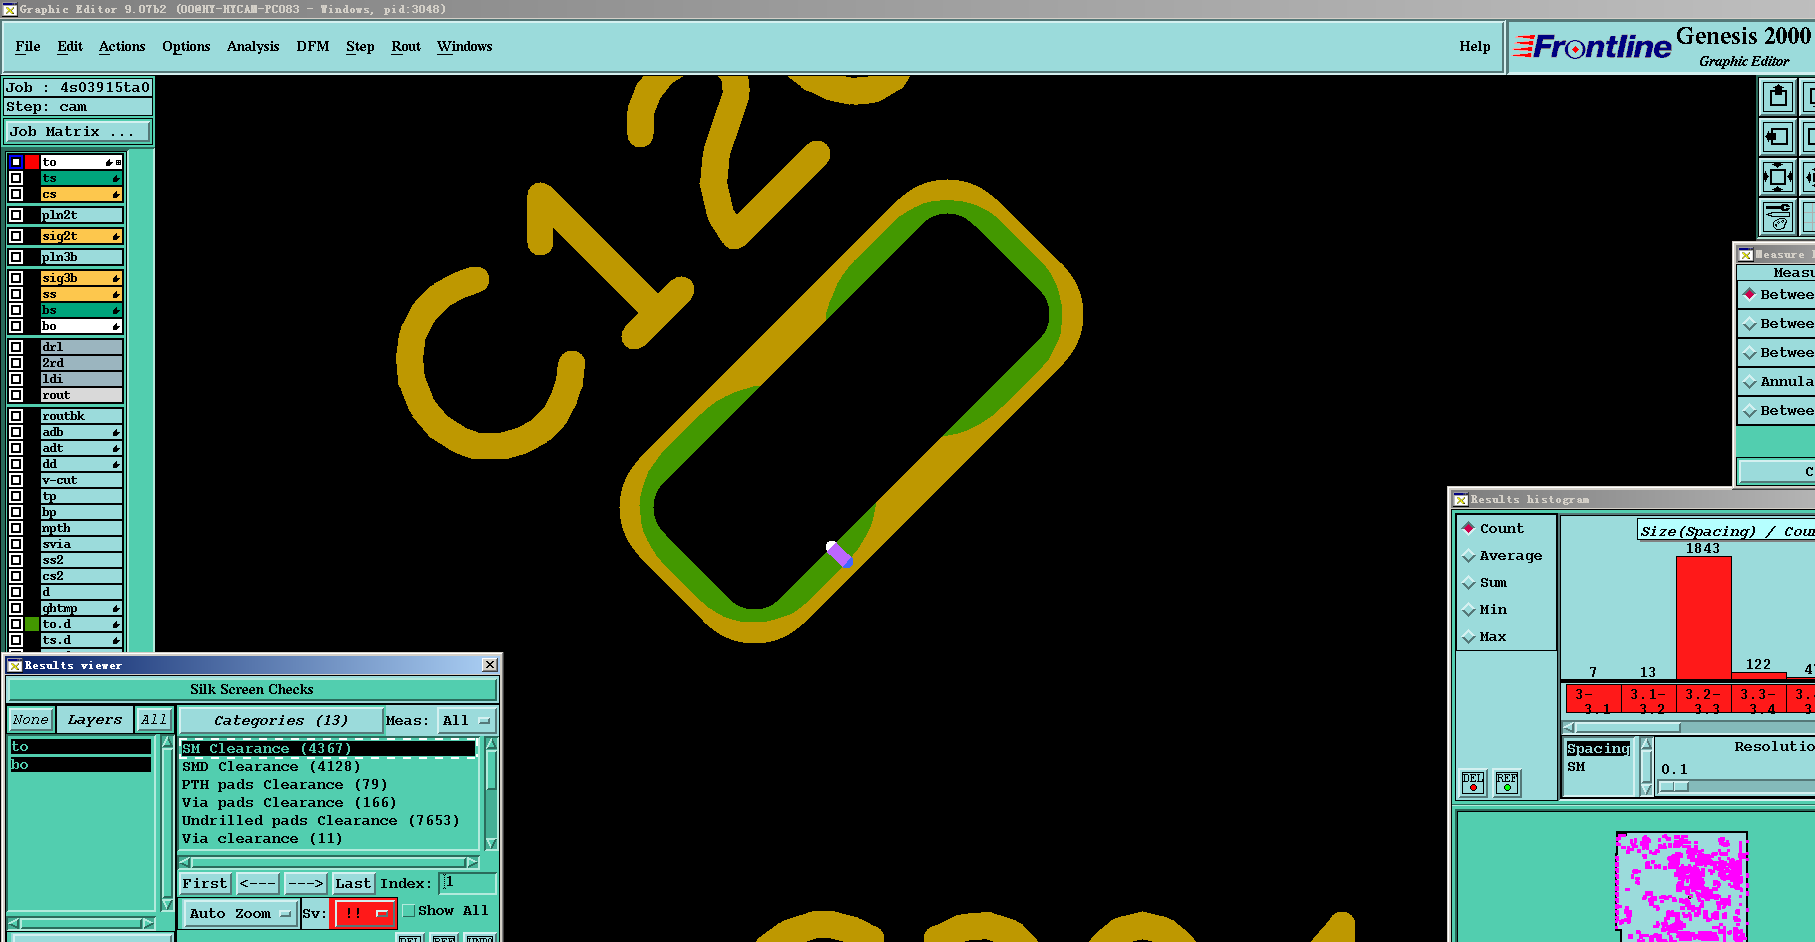Click categories list scroll-up arrow
The width and height of the screenshot is (1815, 942).
tap(491, 744)
